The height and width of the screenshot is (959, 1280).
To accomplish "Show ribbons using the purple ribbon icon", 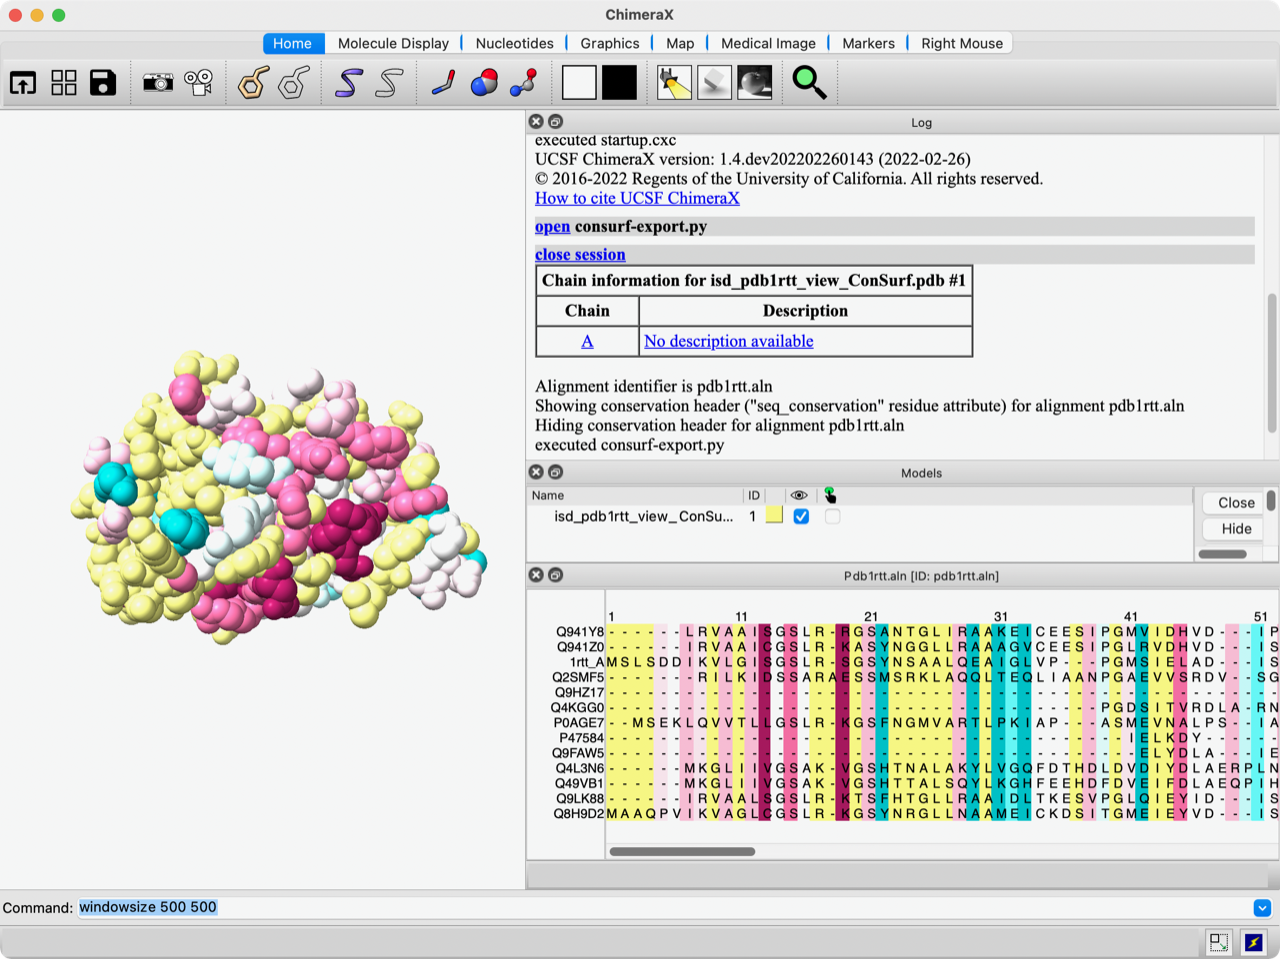I will tap(348, 83).
